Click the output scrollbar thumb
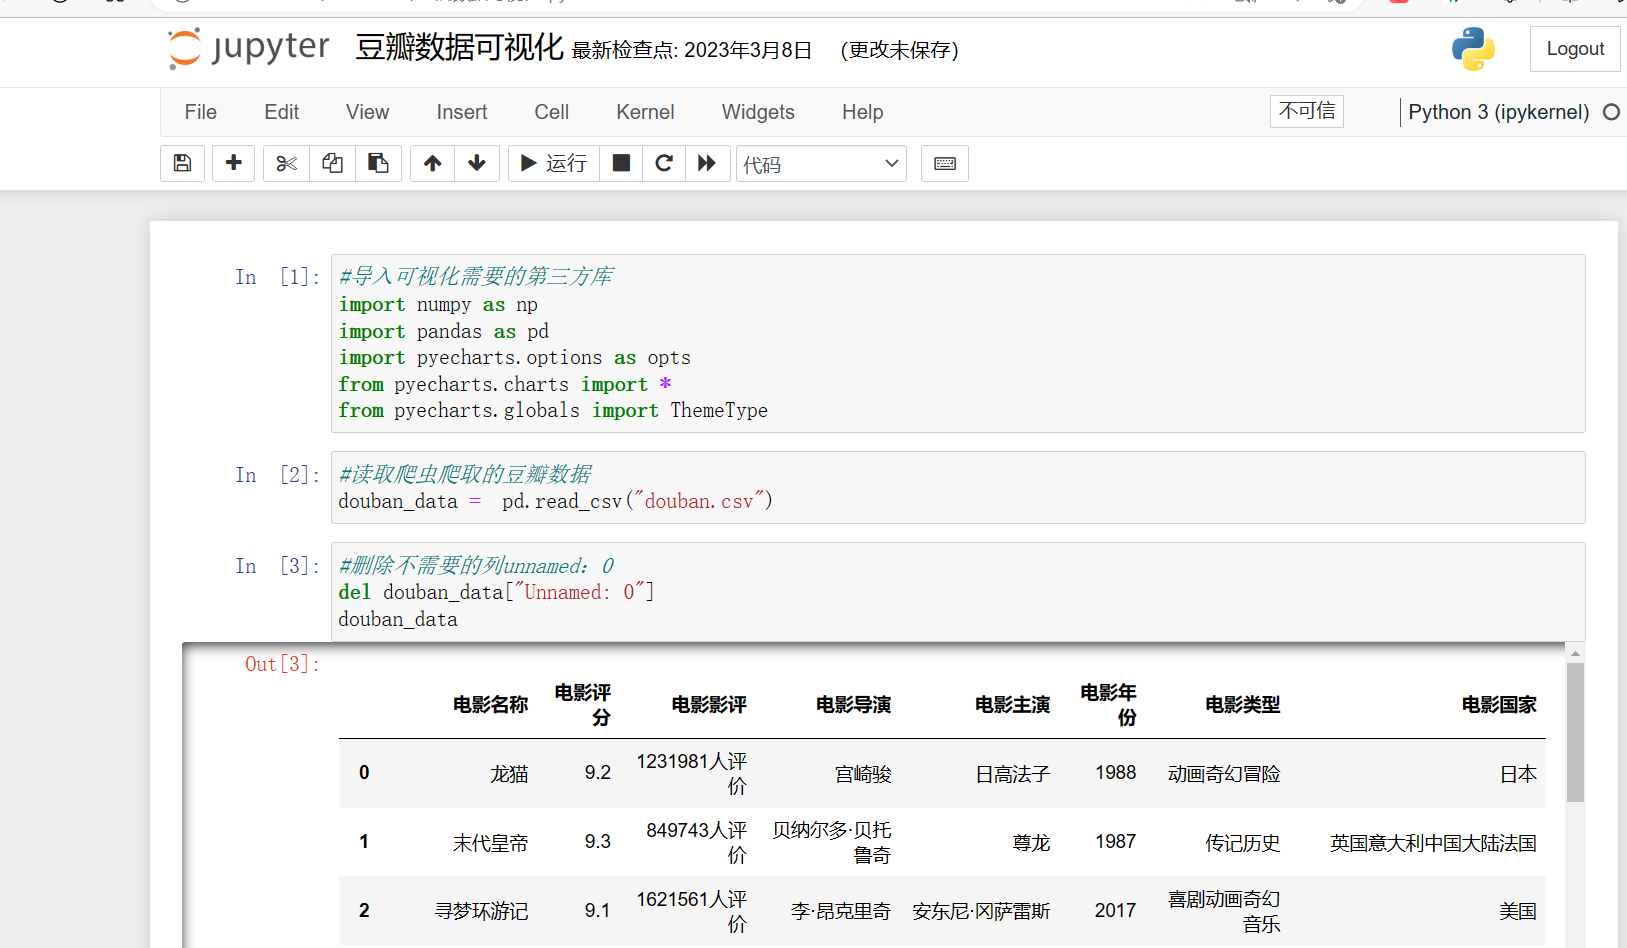1627x948 pixels. (x=1575, y=732)
